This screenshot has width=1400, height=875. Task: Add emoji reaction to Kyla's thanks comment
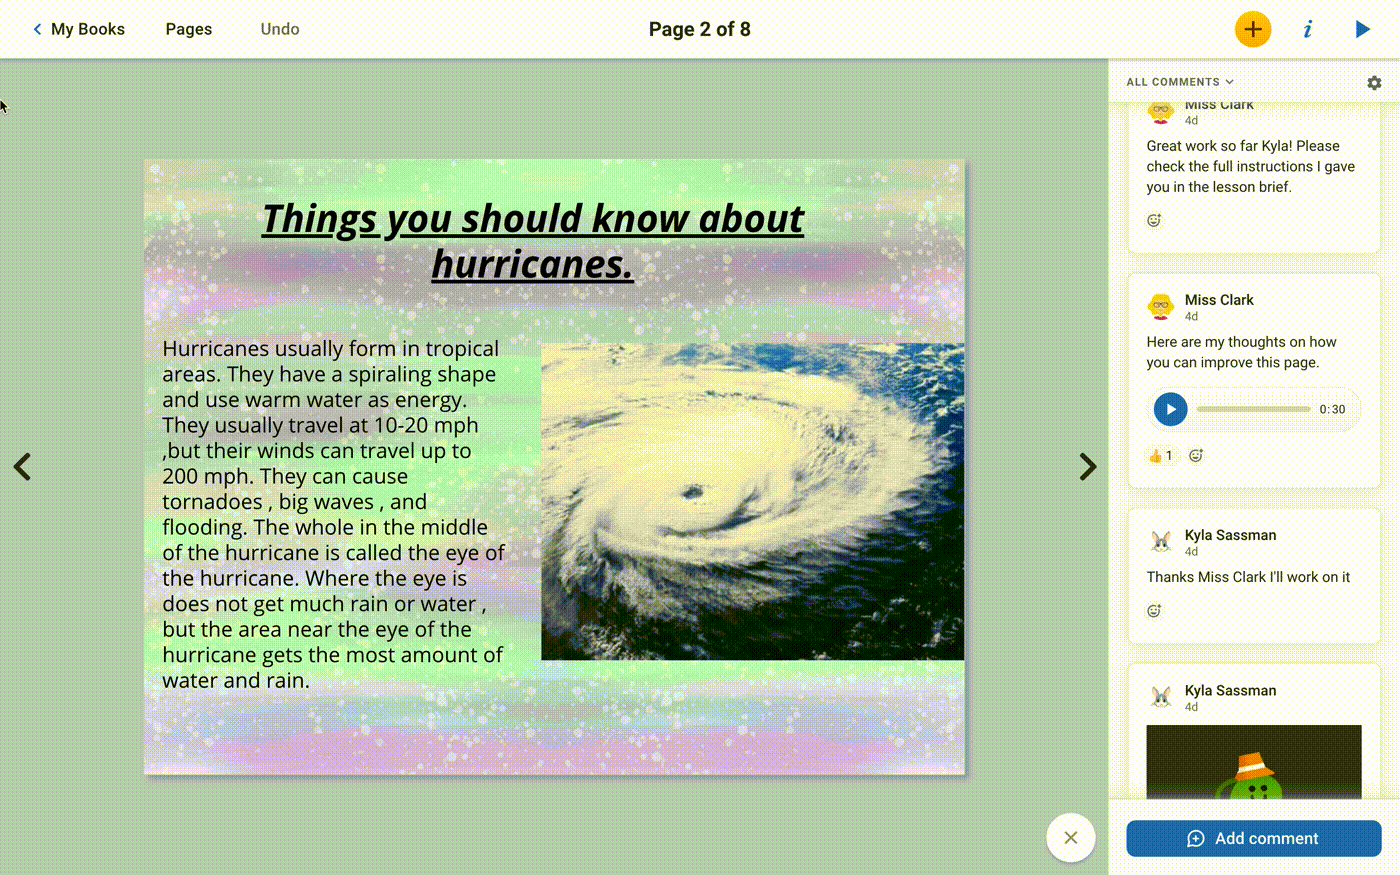1154,611
